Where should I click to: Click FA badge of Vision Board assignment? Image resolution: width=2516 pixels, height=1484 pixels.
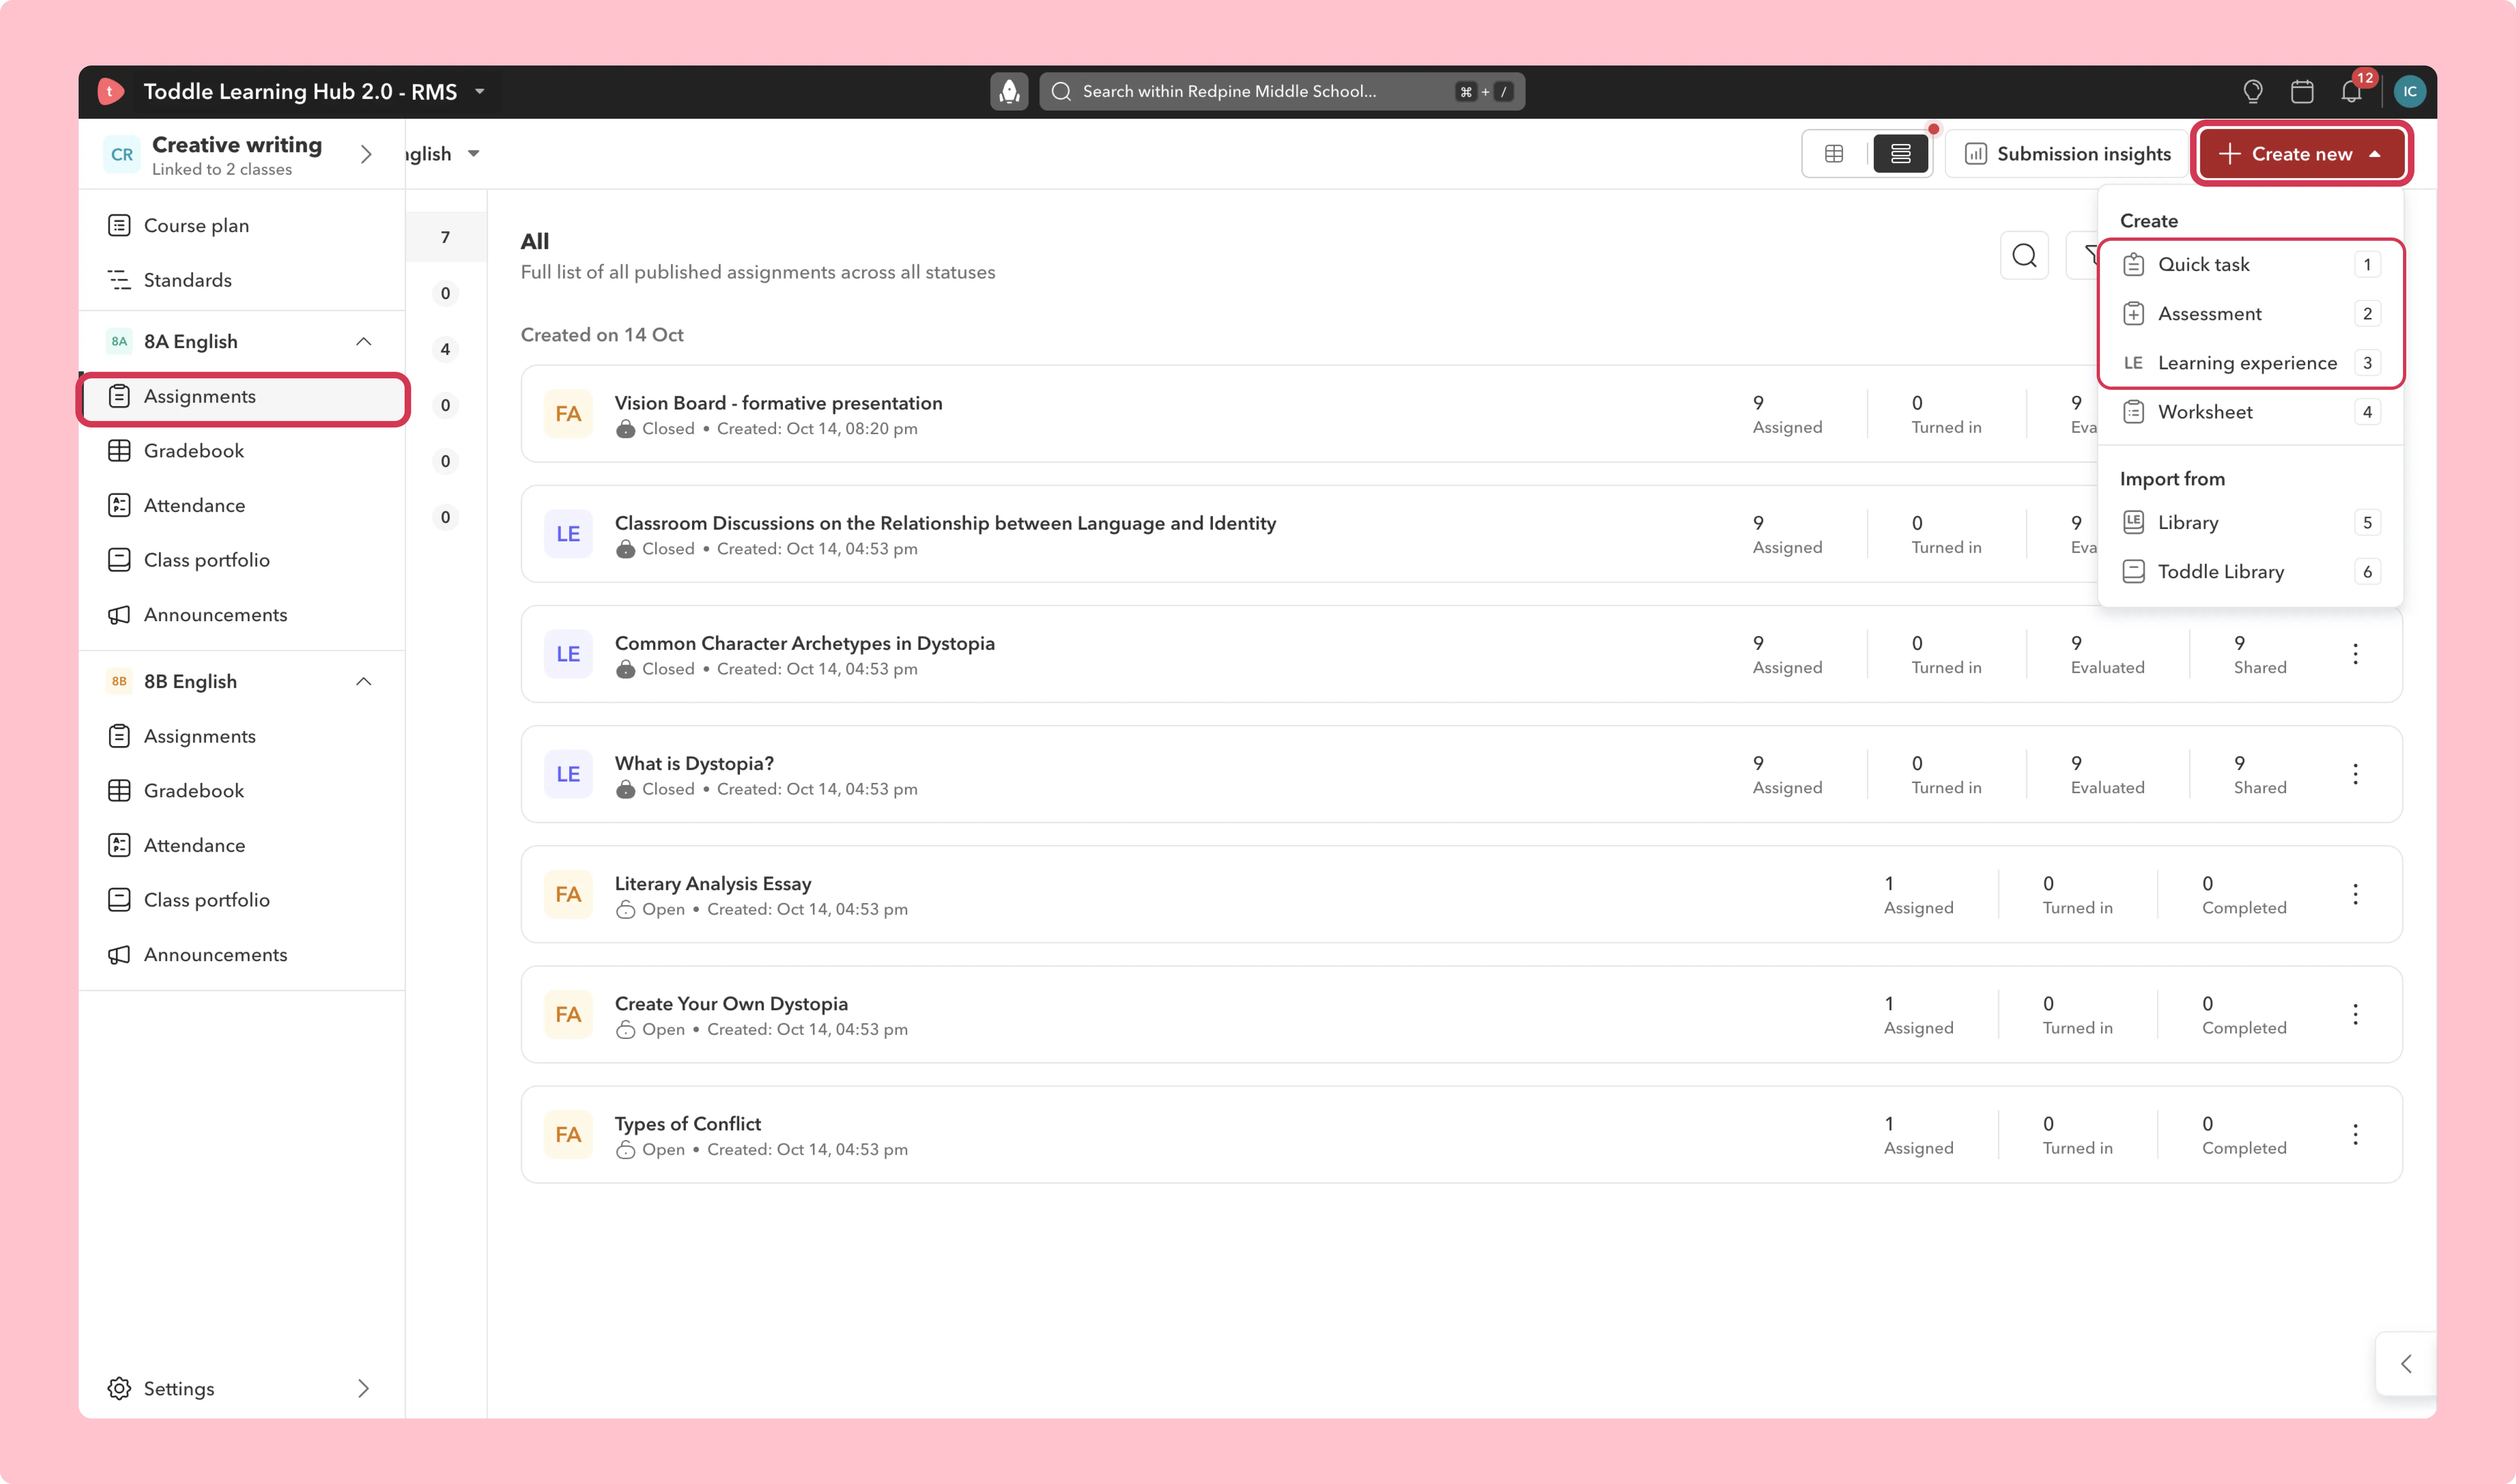click(x=568, y=414)
